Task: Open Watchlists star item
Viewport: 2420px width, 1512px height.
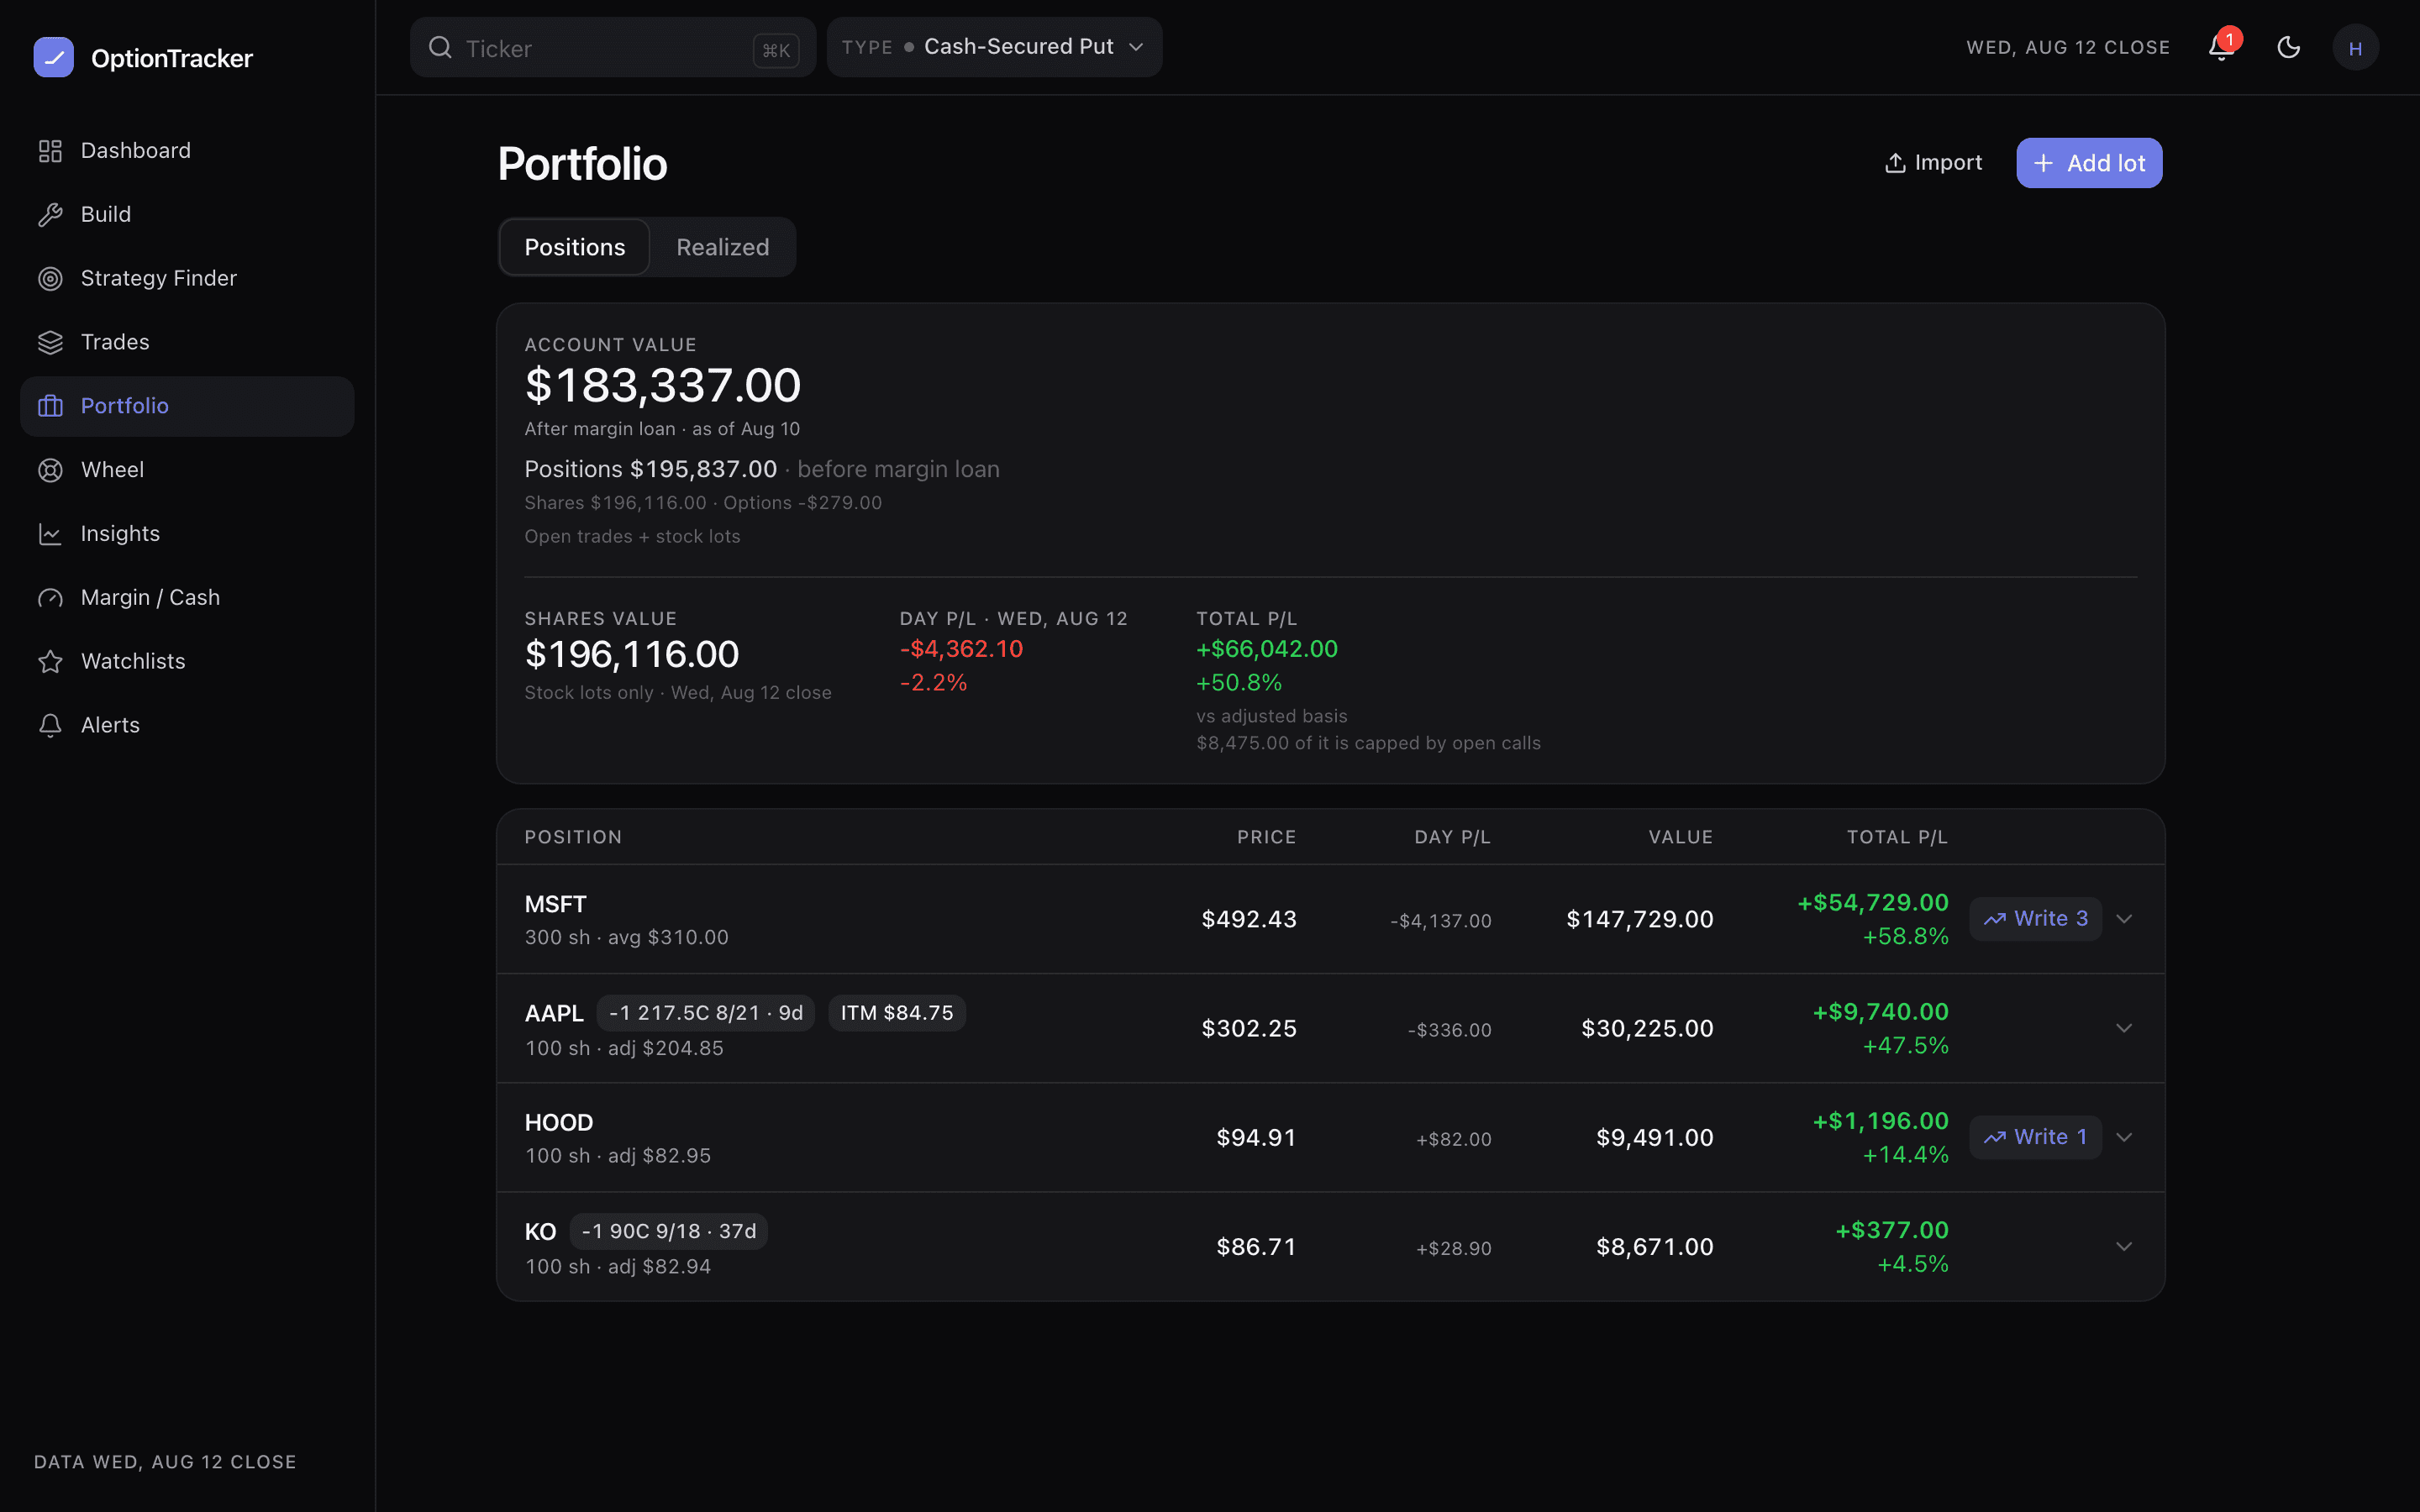Action: pyautogui.click(x=187, y=662)
